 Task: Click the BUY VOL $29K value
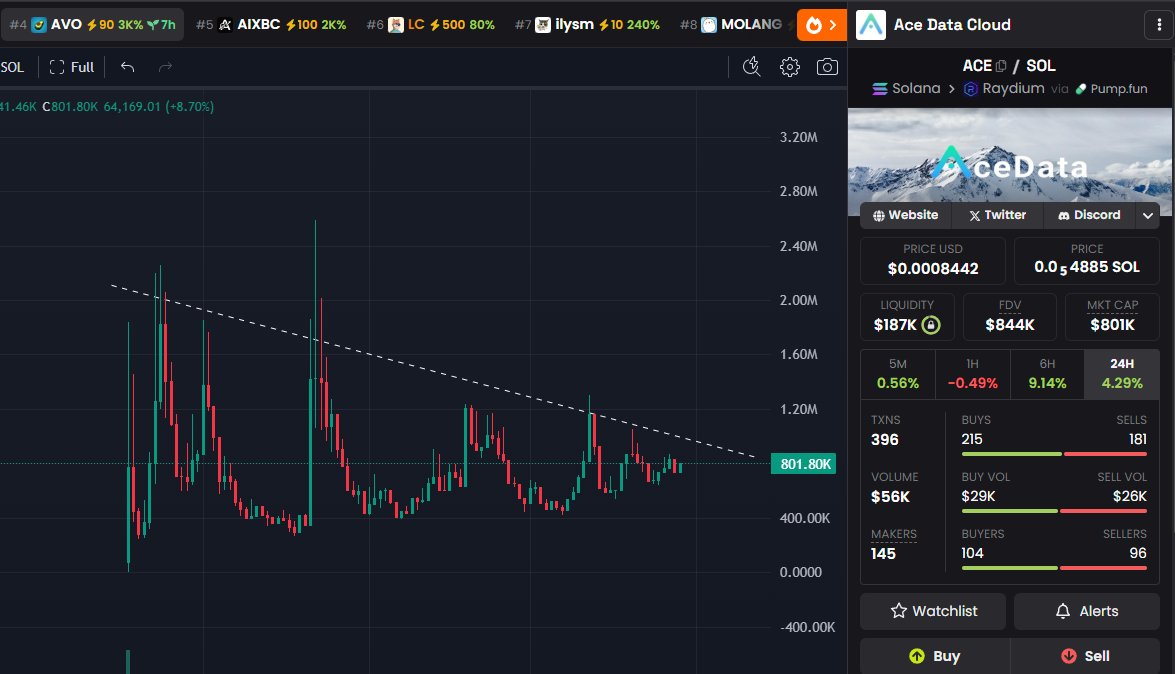pos(978,496)
